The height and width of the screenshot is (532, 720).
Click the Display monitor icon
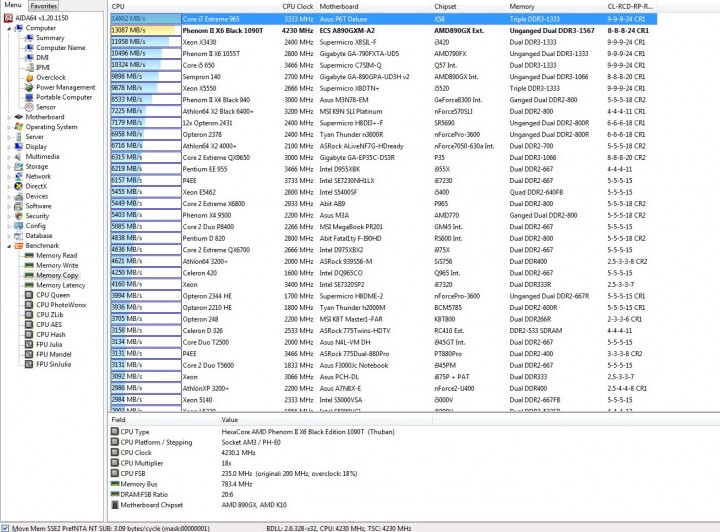19,146
